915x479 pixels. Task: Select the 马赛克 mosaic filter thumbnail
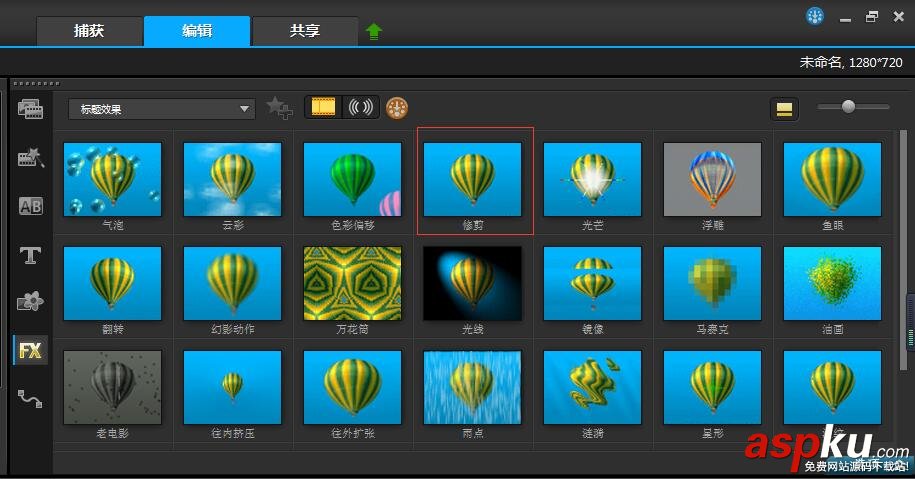click(713, 284)
